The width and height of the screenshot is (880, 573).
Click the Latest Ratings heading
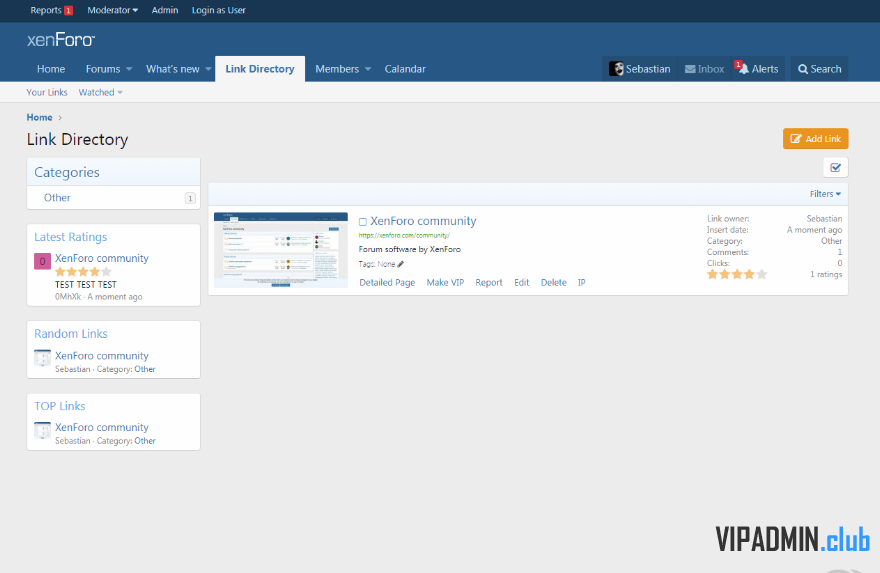click(x=71, y=237)
